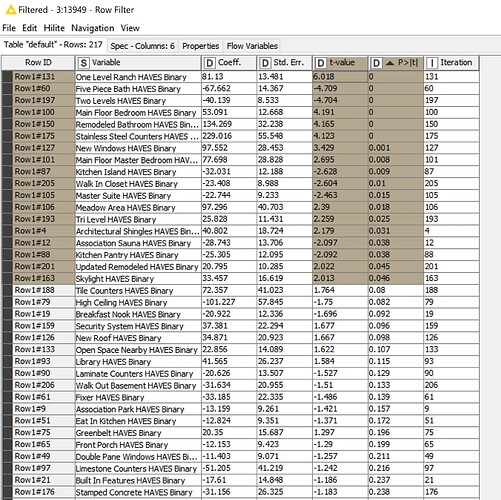Click the coefficient value -101.227

[229, 302]
